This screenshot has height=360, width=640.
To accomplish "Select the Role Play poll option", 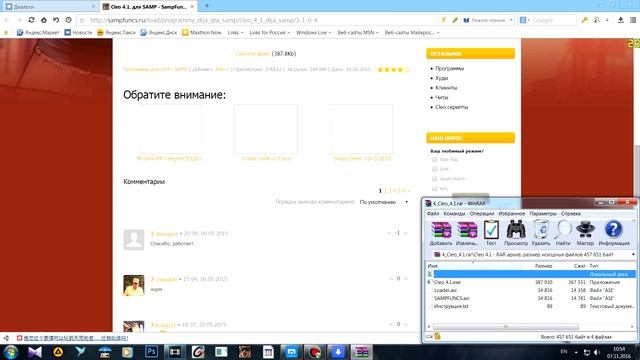I will click(434, 159).
